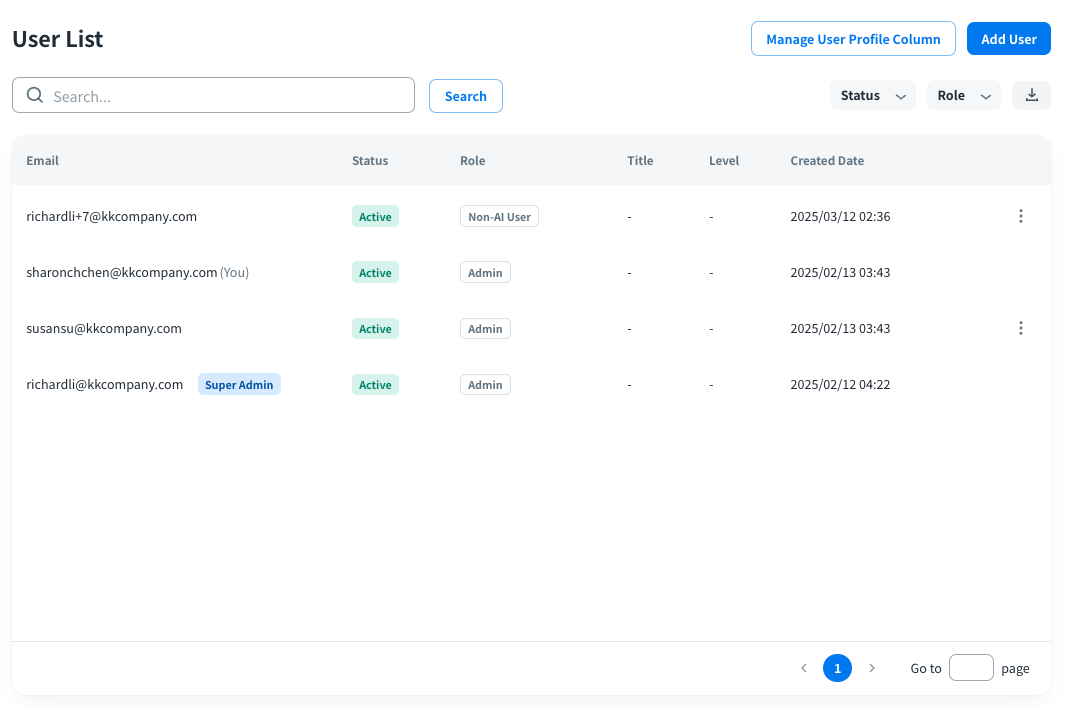The height and width of the screenshot is (706, 1065).
Task: Click the Add User button
Action: (1009, 39)
